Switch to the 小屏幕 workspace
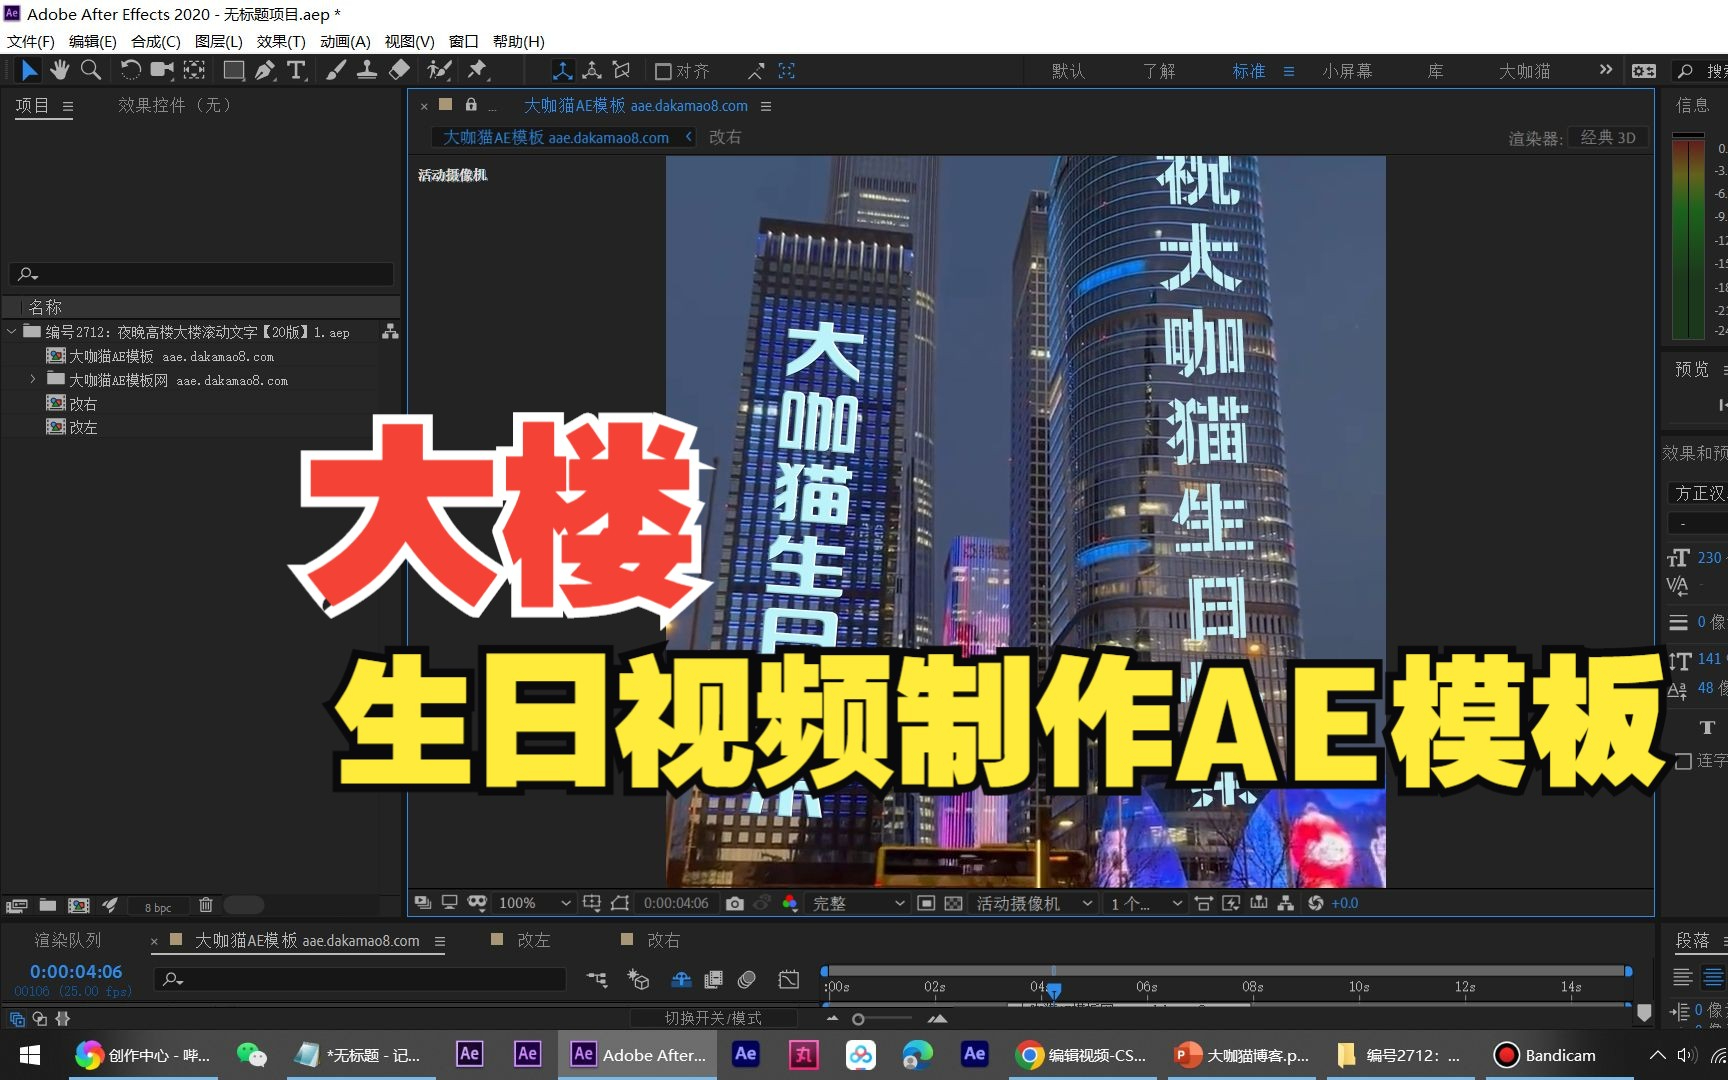Image resolution: width=1728 pixels, height=1080 pixels. [1347, 71]
